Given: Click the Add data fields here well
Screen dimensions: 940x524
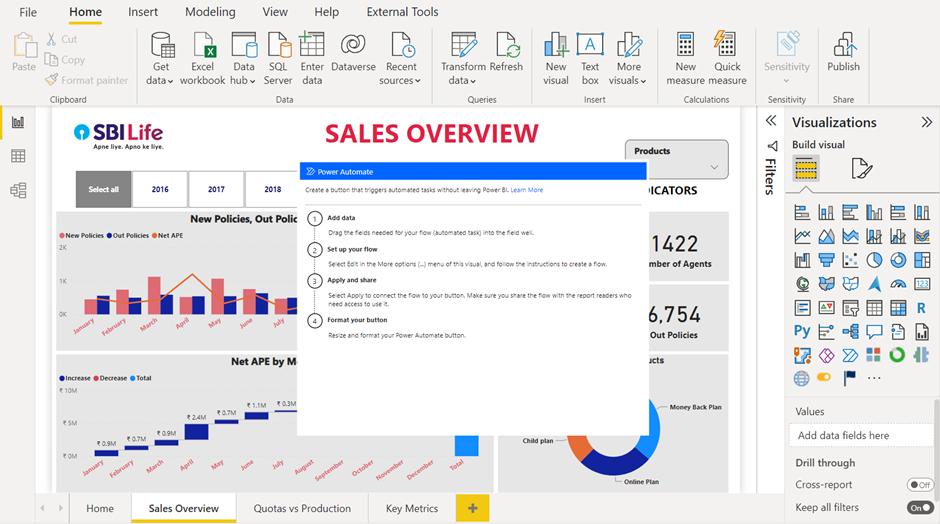Looking at the screenshot, I should point(861,435).
